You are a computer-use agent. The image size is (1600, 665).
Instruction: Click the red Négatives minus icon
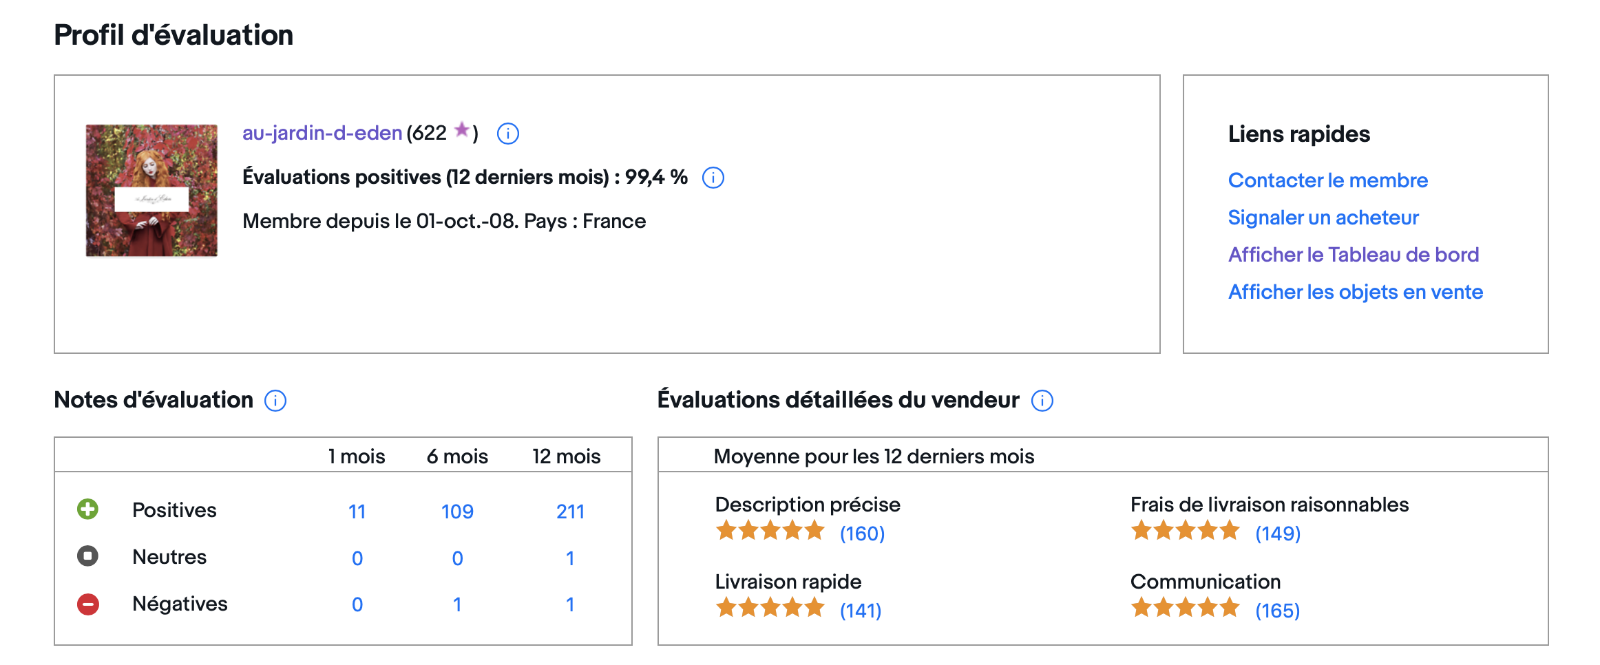(x=88, y=604)
